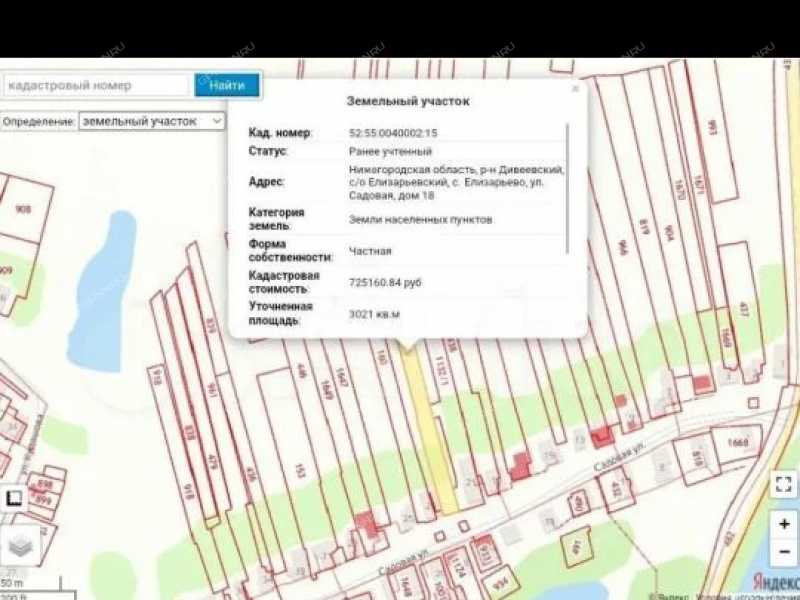This screenshot has width=800, height=600.
Task: Toggle fullscreen map view
Action: [x=783, y=485]
